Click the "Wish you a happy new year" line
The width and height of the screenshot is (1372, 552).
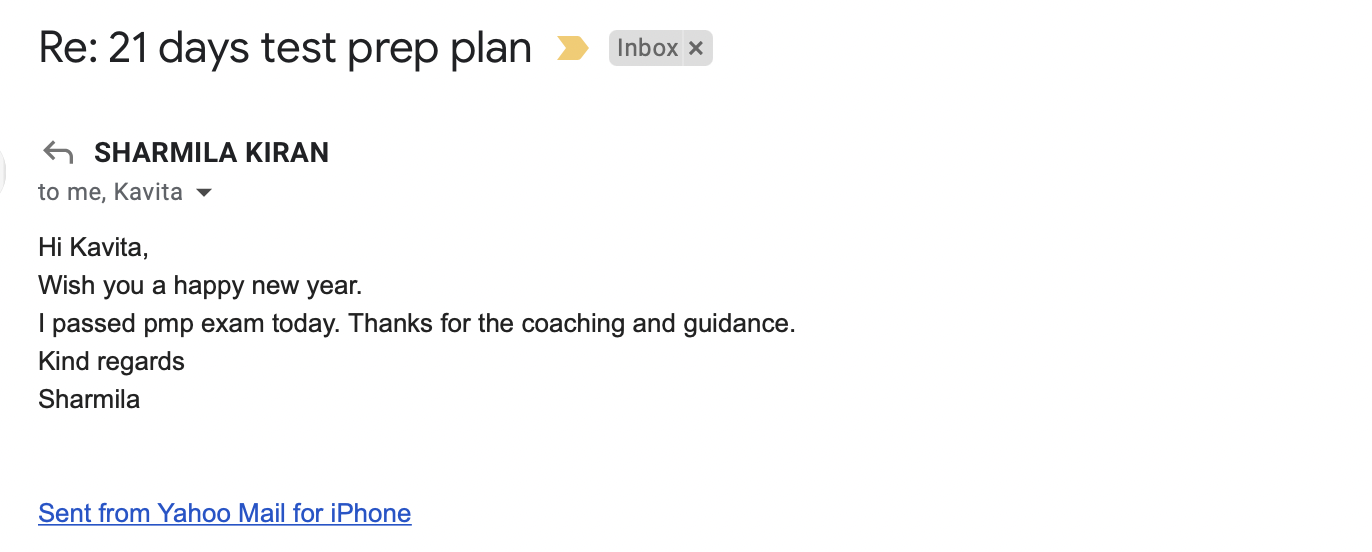(200, 285)
